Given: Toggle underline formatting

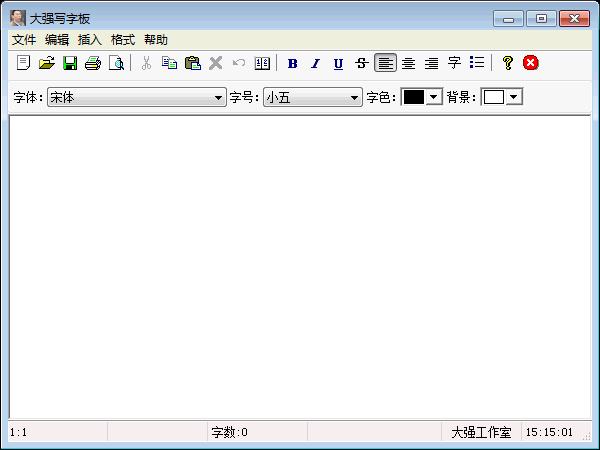Looking at the screenshot, I should 338,64.
